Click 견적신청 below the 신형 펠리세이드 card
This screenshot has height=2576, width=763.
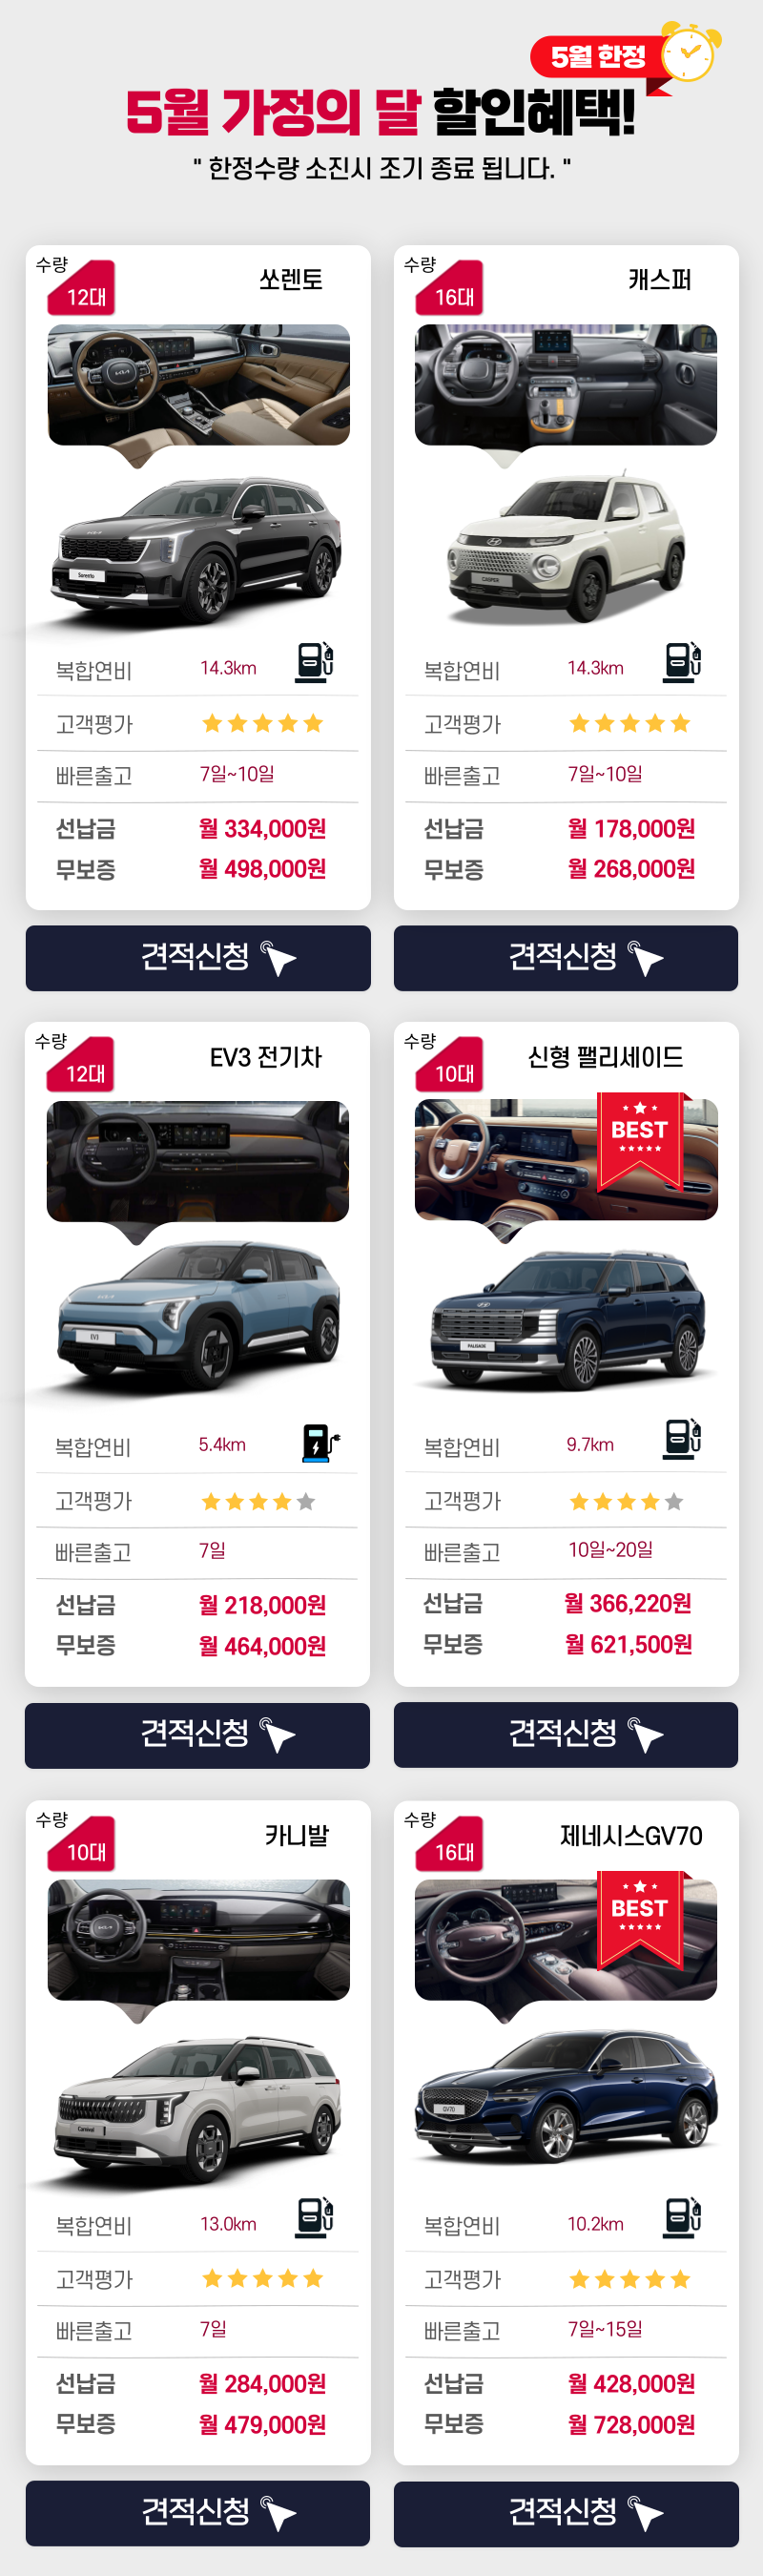pos(566,1735)
